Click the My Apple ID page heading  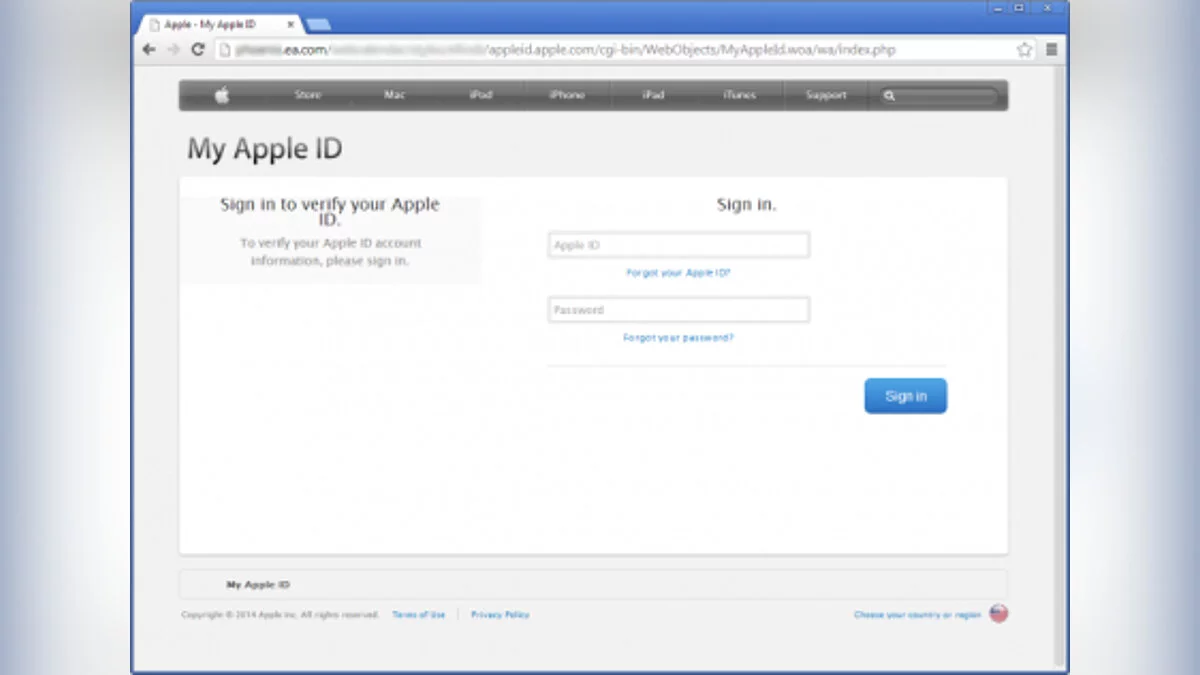point(265,149)
